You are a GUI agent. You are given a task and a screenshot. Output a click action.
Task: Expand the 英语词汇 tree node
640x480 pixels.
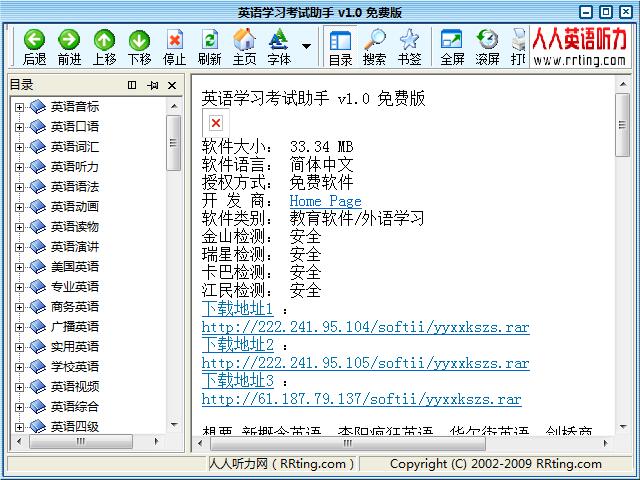[x=19, y=147]
